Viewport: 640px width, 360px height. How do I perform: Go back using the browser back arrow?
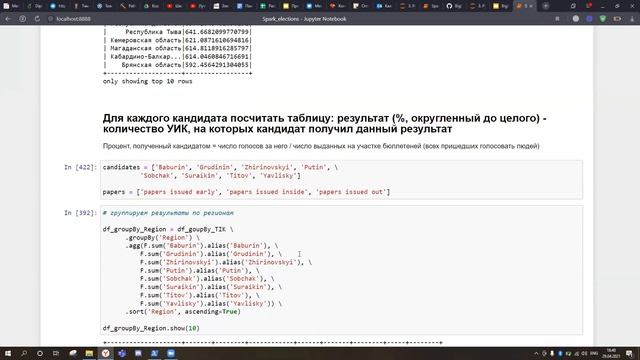[8, 19]
